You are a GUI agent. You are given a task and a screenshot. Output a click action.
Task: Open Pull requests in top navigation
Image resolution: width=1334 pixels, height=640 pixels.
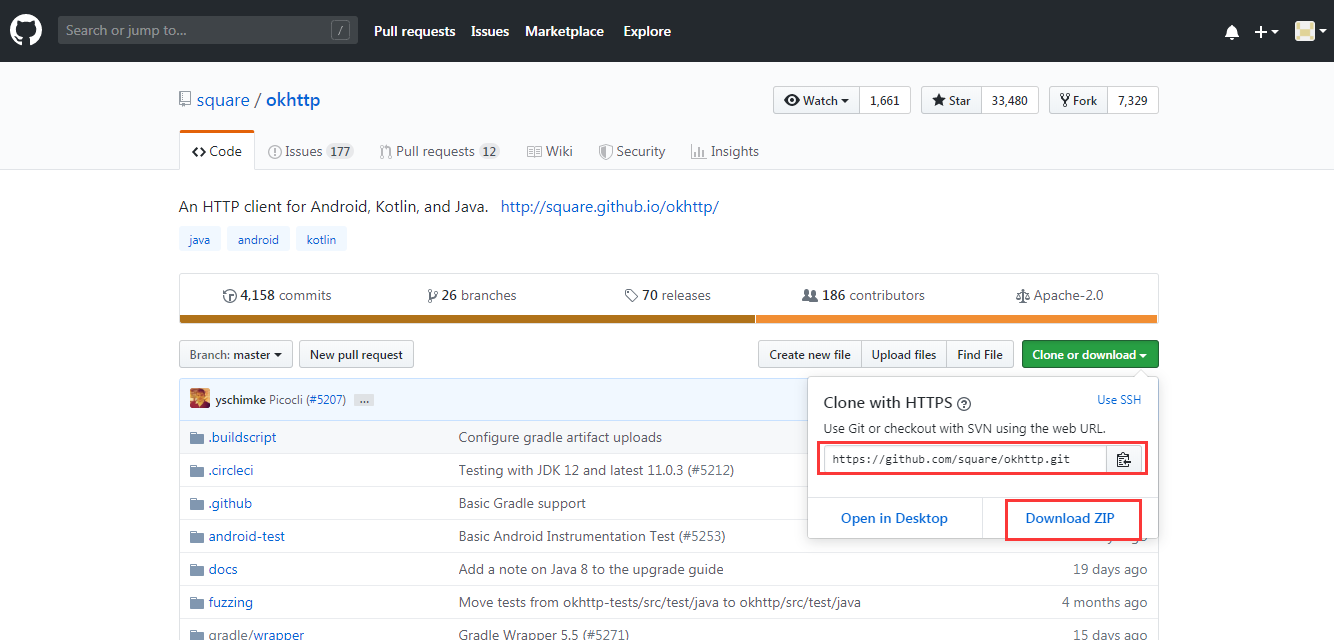414,31
